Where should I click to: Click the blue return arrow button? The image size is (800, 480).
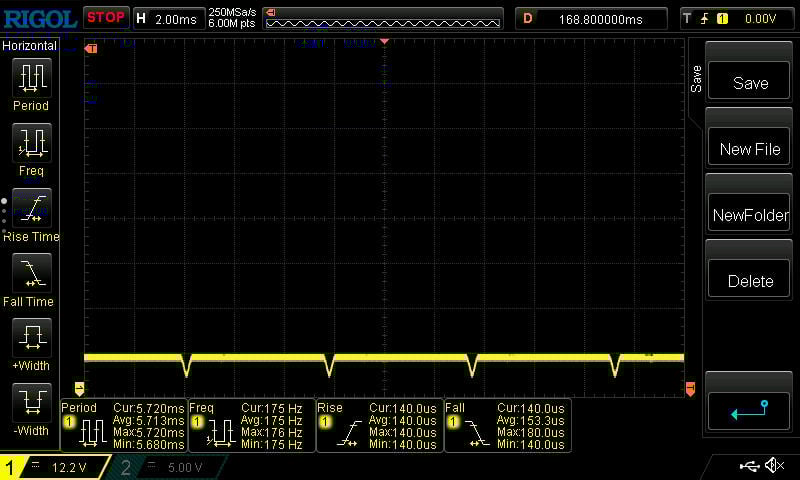coord(749,411)
